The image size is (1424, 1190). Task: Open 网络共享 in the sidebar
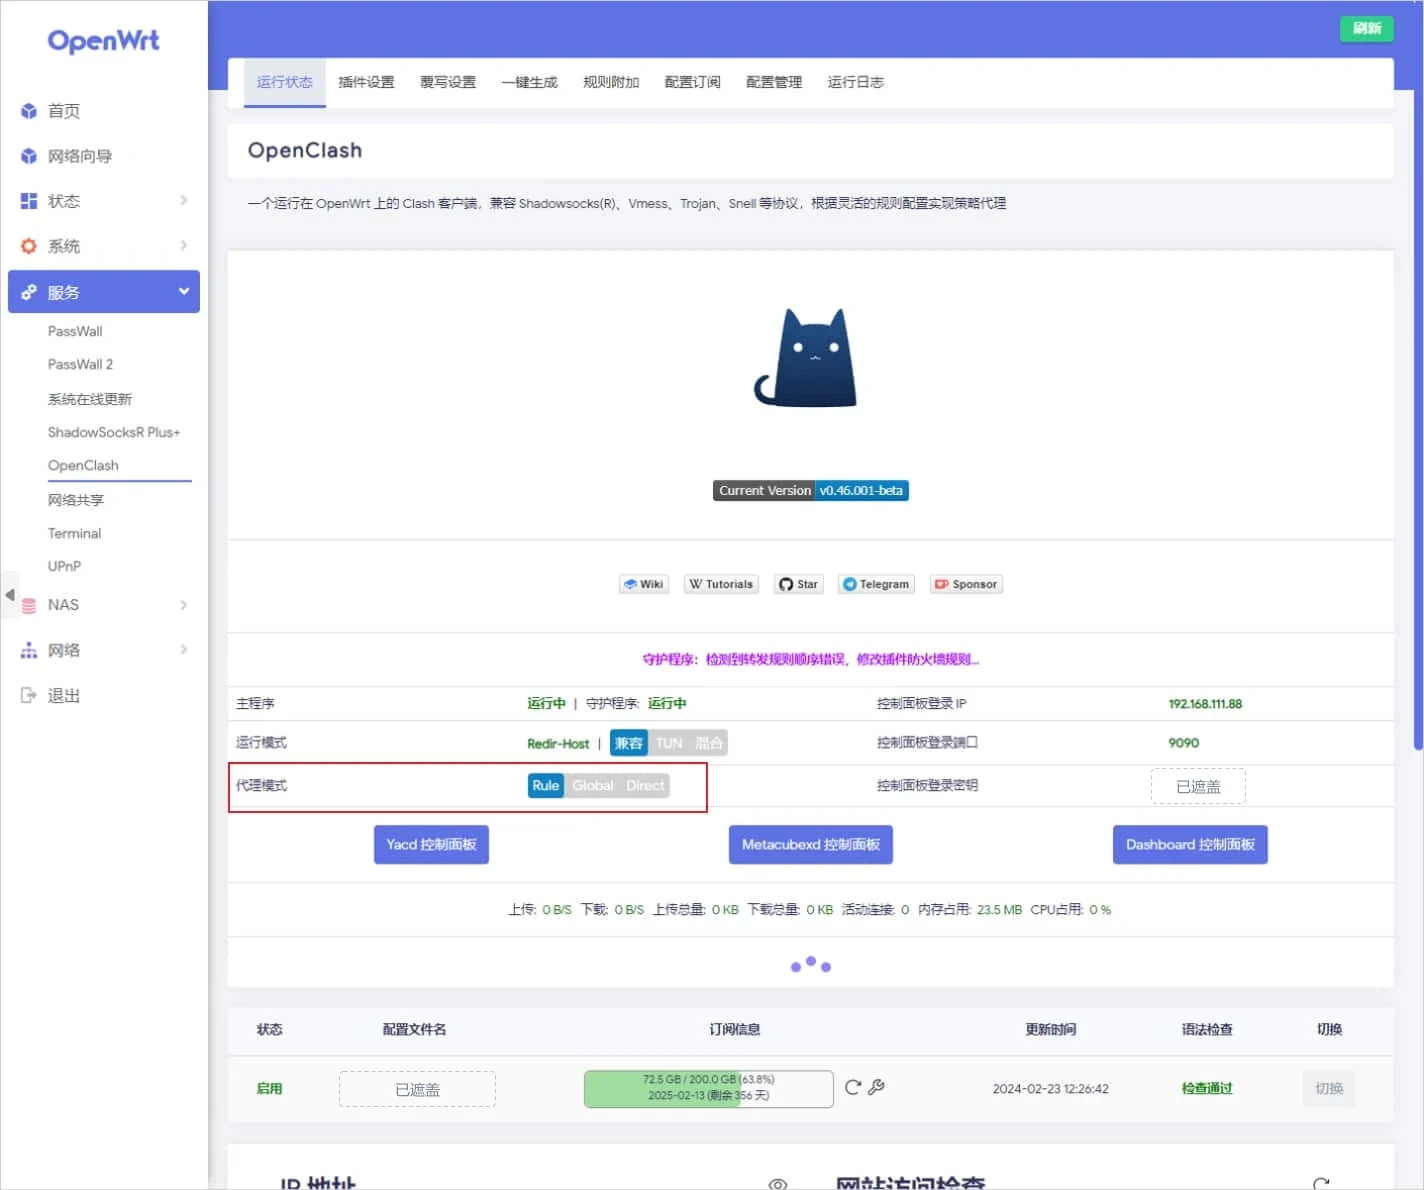[76, 500]
